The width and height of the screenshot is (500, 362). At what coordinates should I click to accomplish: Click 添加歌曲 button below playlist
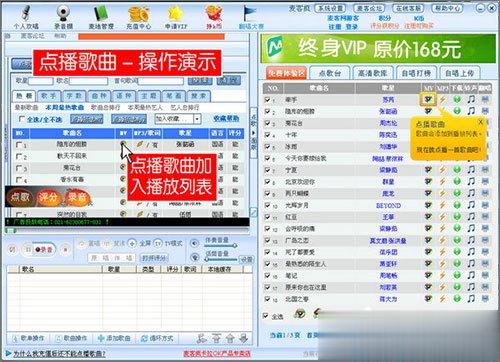pyautogui.click(x=114, y=338)
